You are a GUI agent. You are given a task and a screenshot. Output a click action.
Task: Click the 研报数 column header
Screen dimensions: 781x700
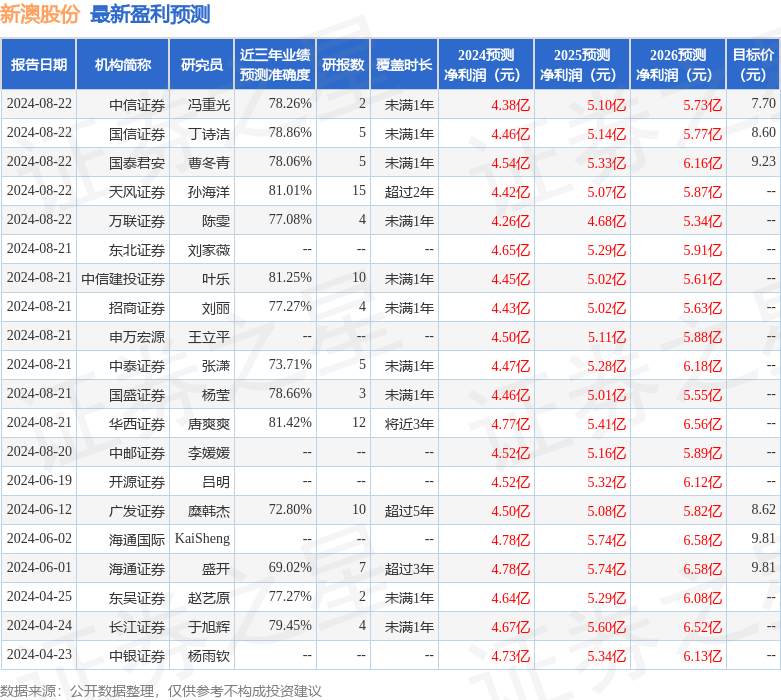(x=343, y=65)
